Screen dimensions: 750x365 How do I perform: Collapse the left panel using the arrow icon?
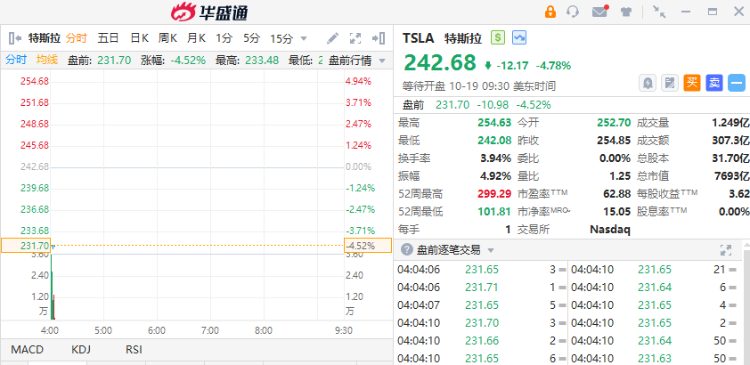coord(15,38)
